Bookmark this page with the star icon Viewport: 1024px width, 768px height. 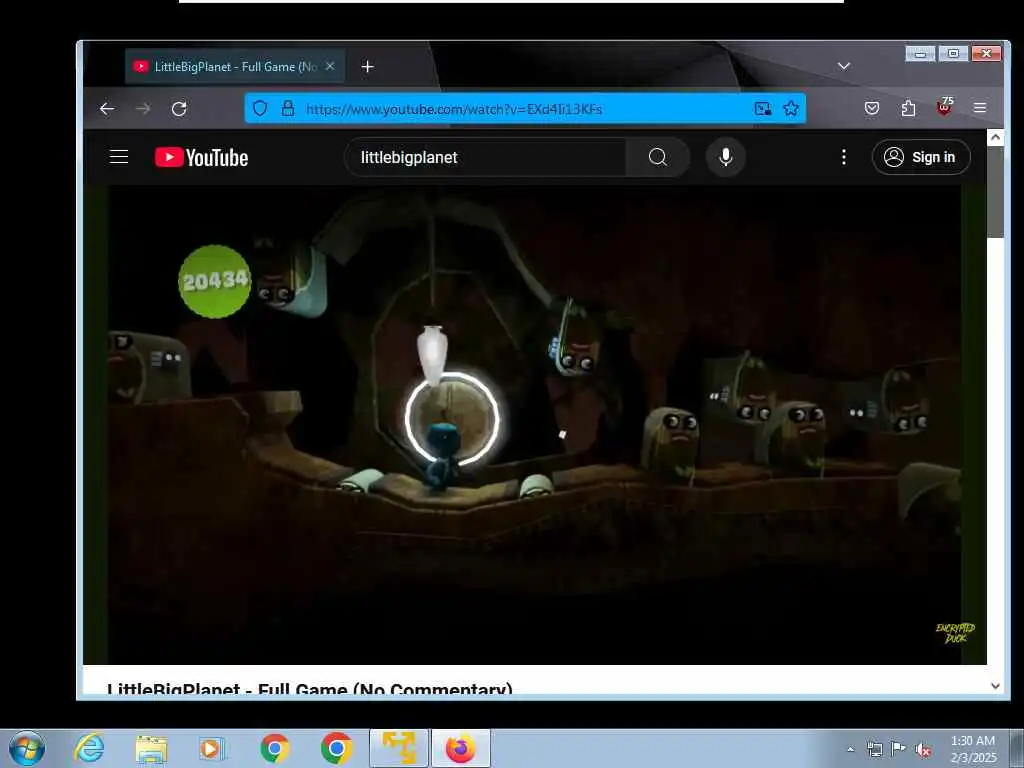tap(791, 108)
